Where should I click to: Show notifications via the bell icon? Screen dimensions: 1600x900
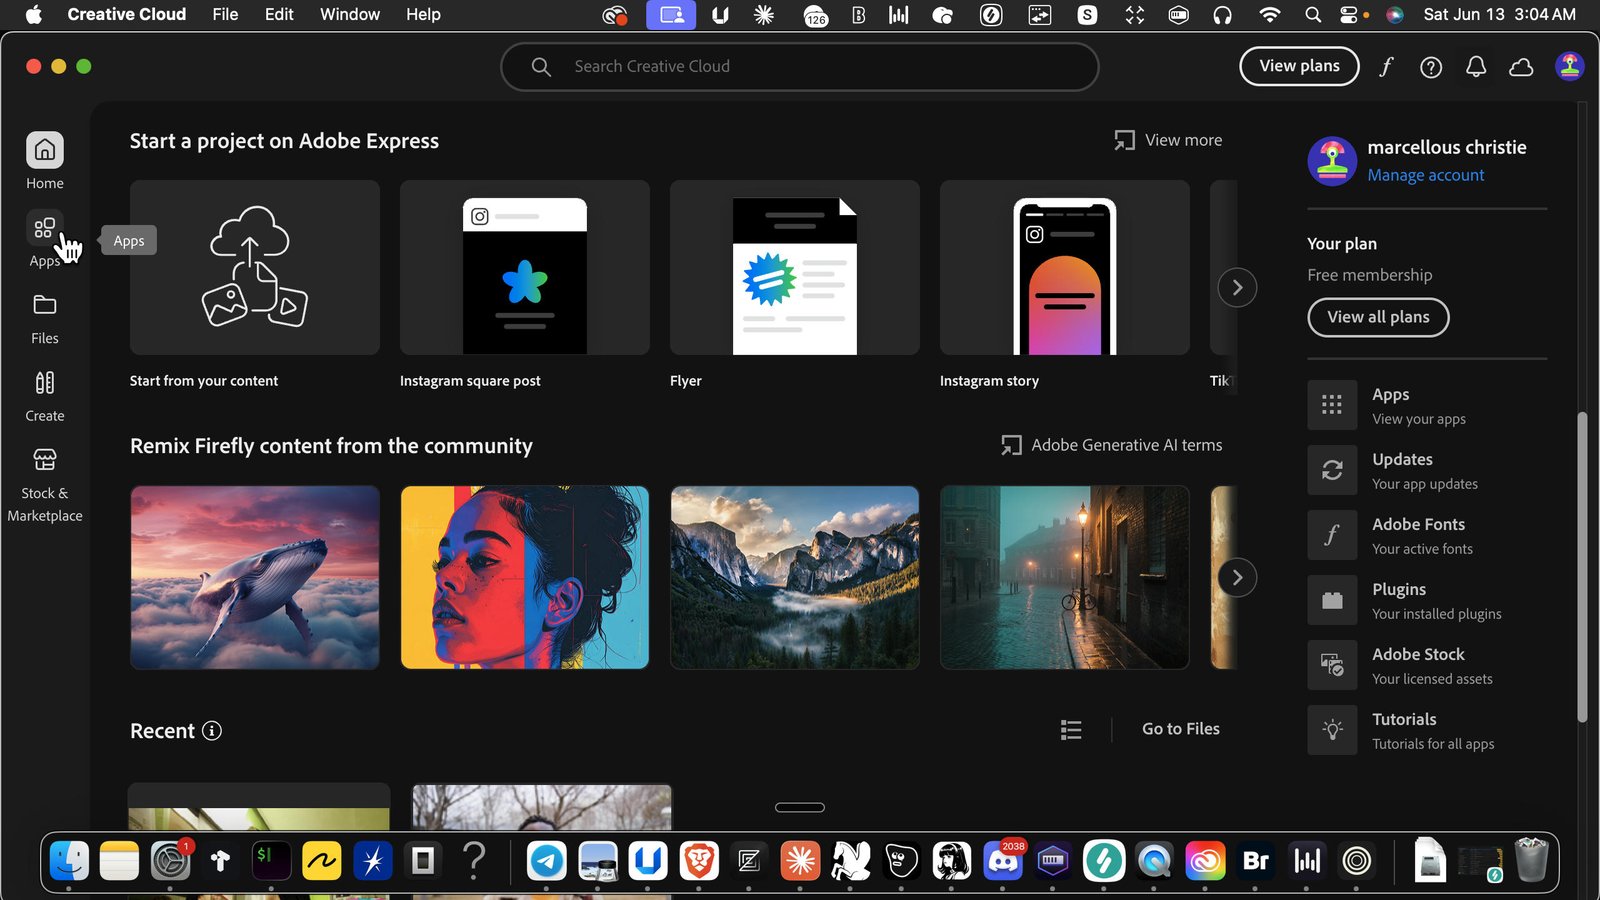coord(1476,67)
